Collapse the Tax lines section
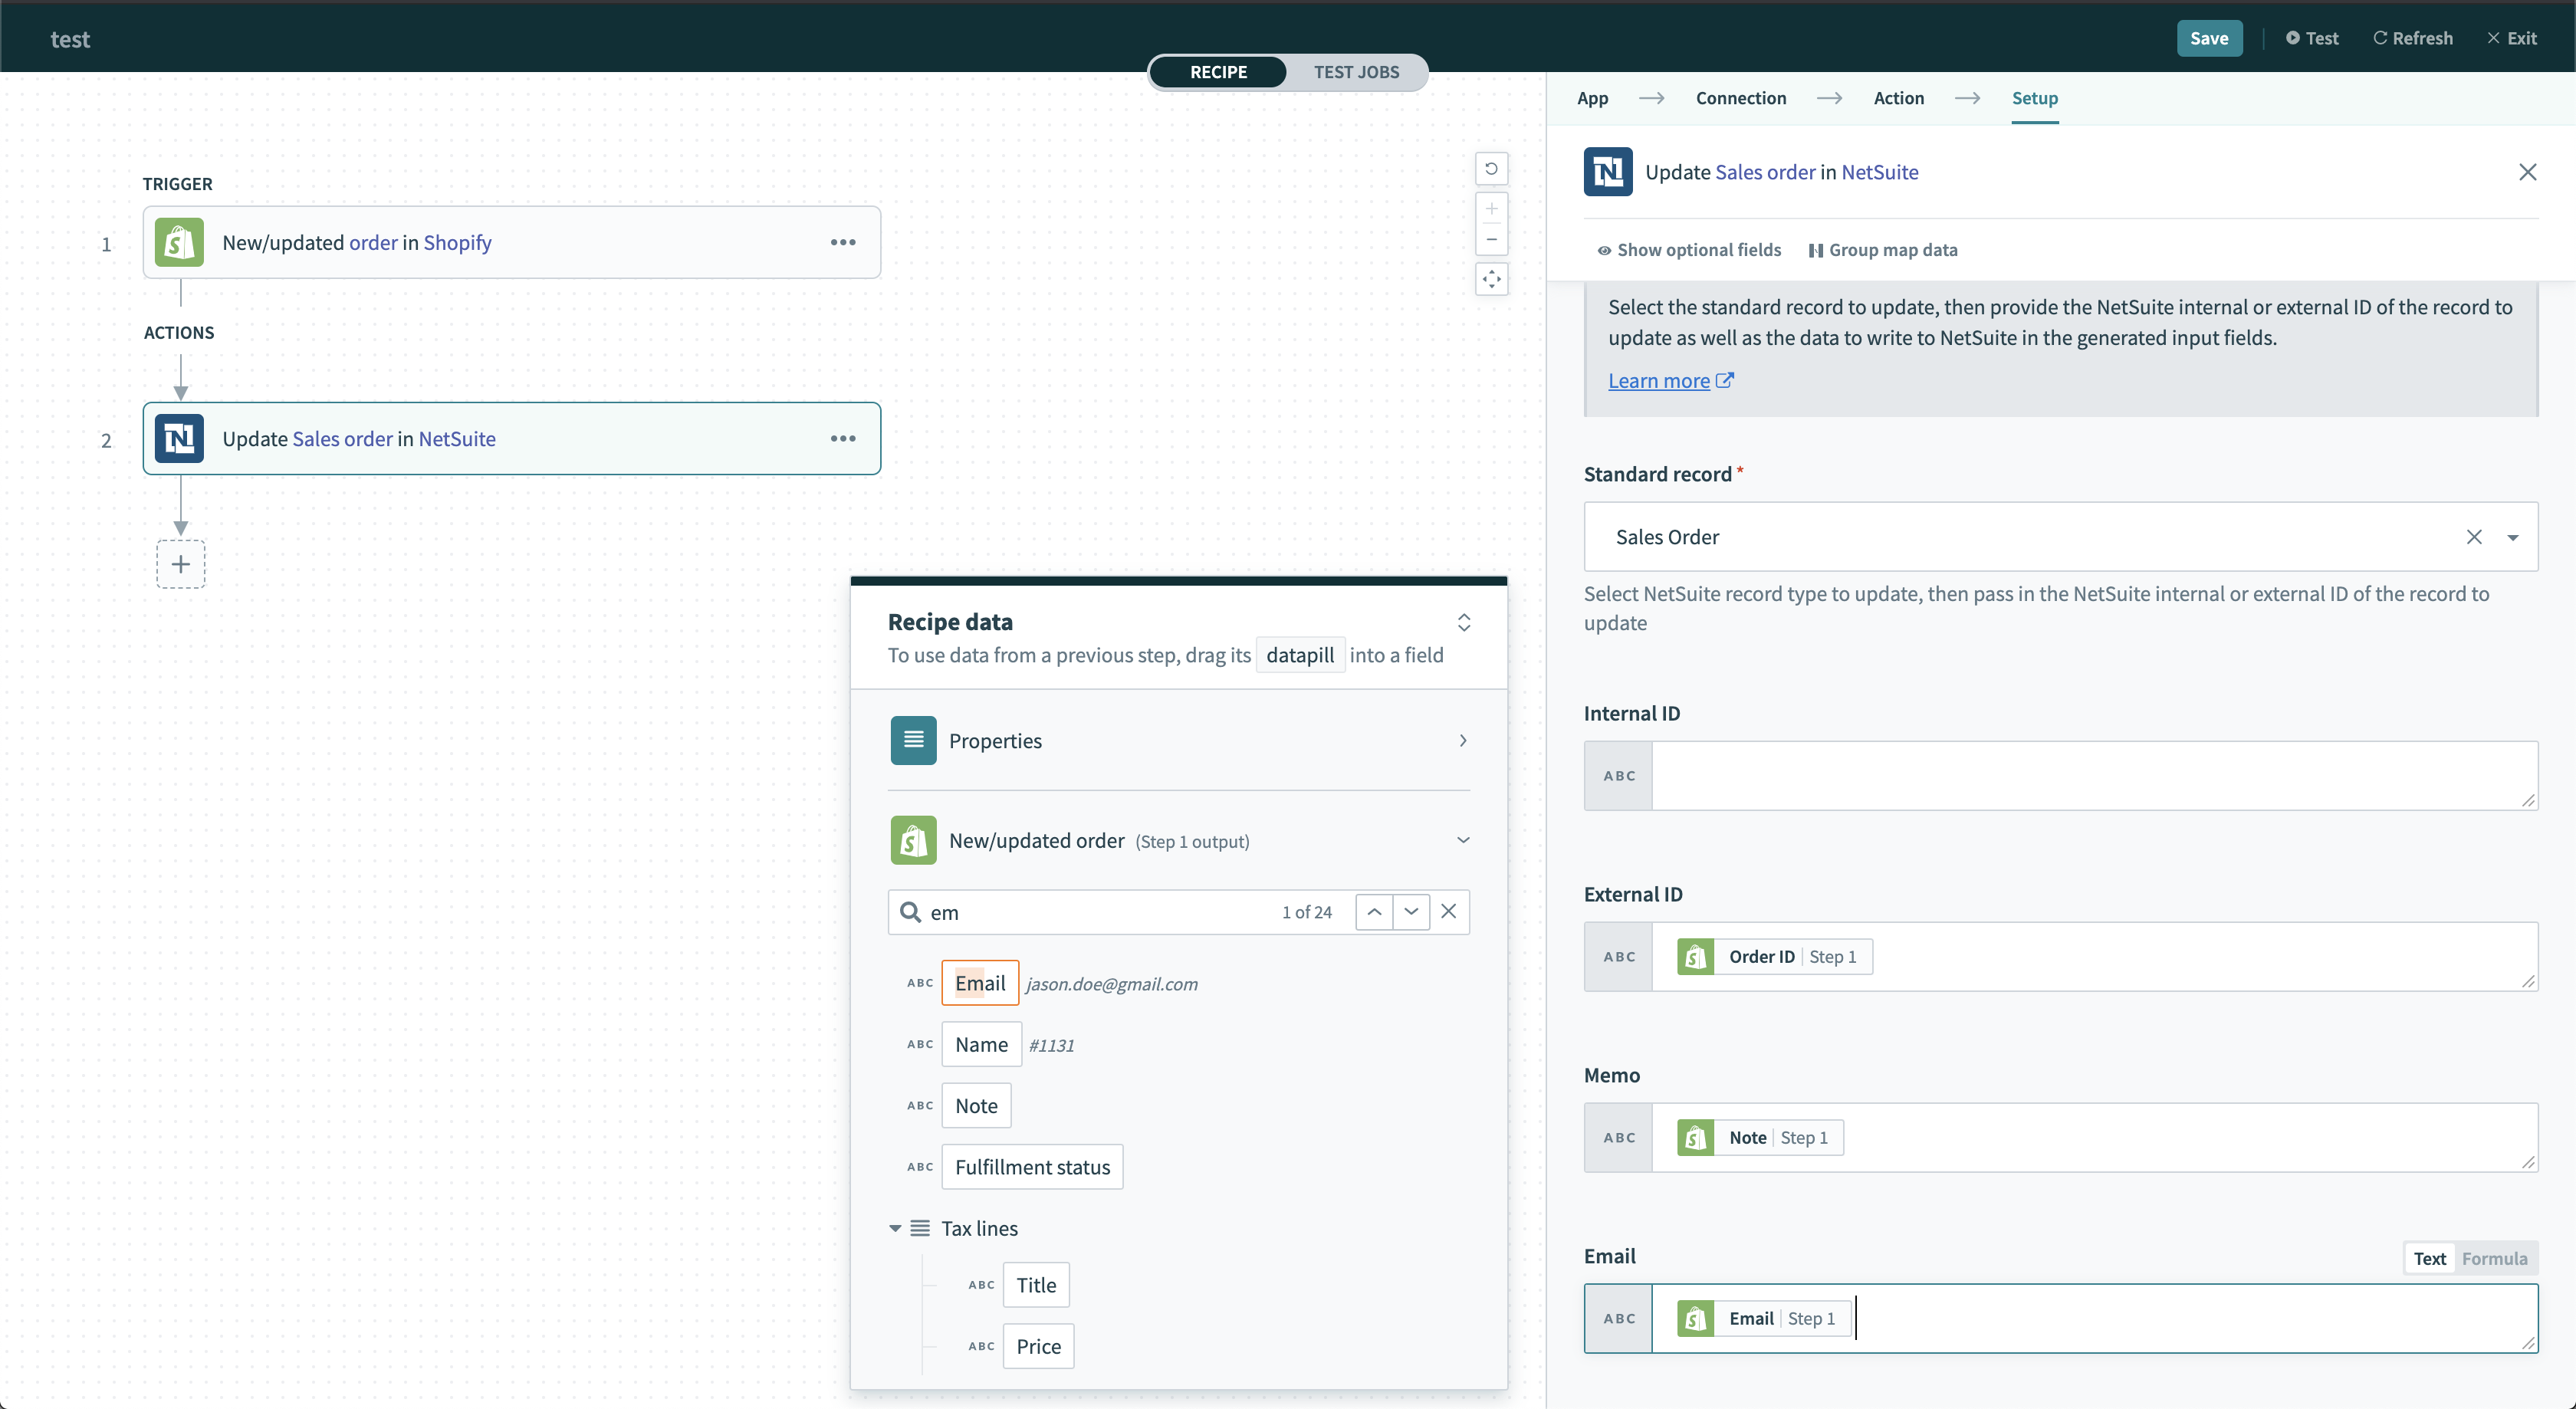Viewport: 2576px width, 1409px height. point(894,1228)
